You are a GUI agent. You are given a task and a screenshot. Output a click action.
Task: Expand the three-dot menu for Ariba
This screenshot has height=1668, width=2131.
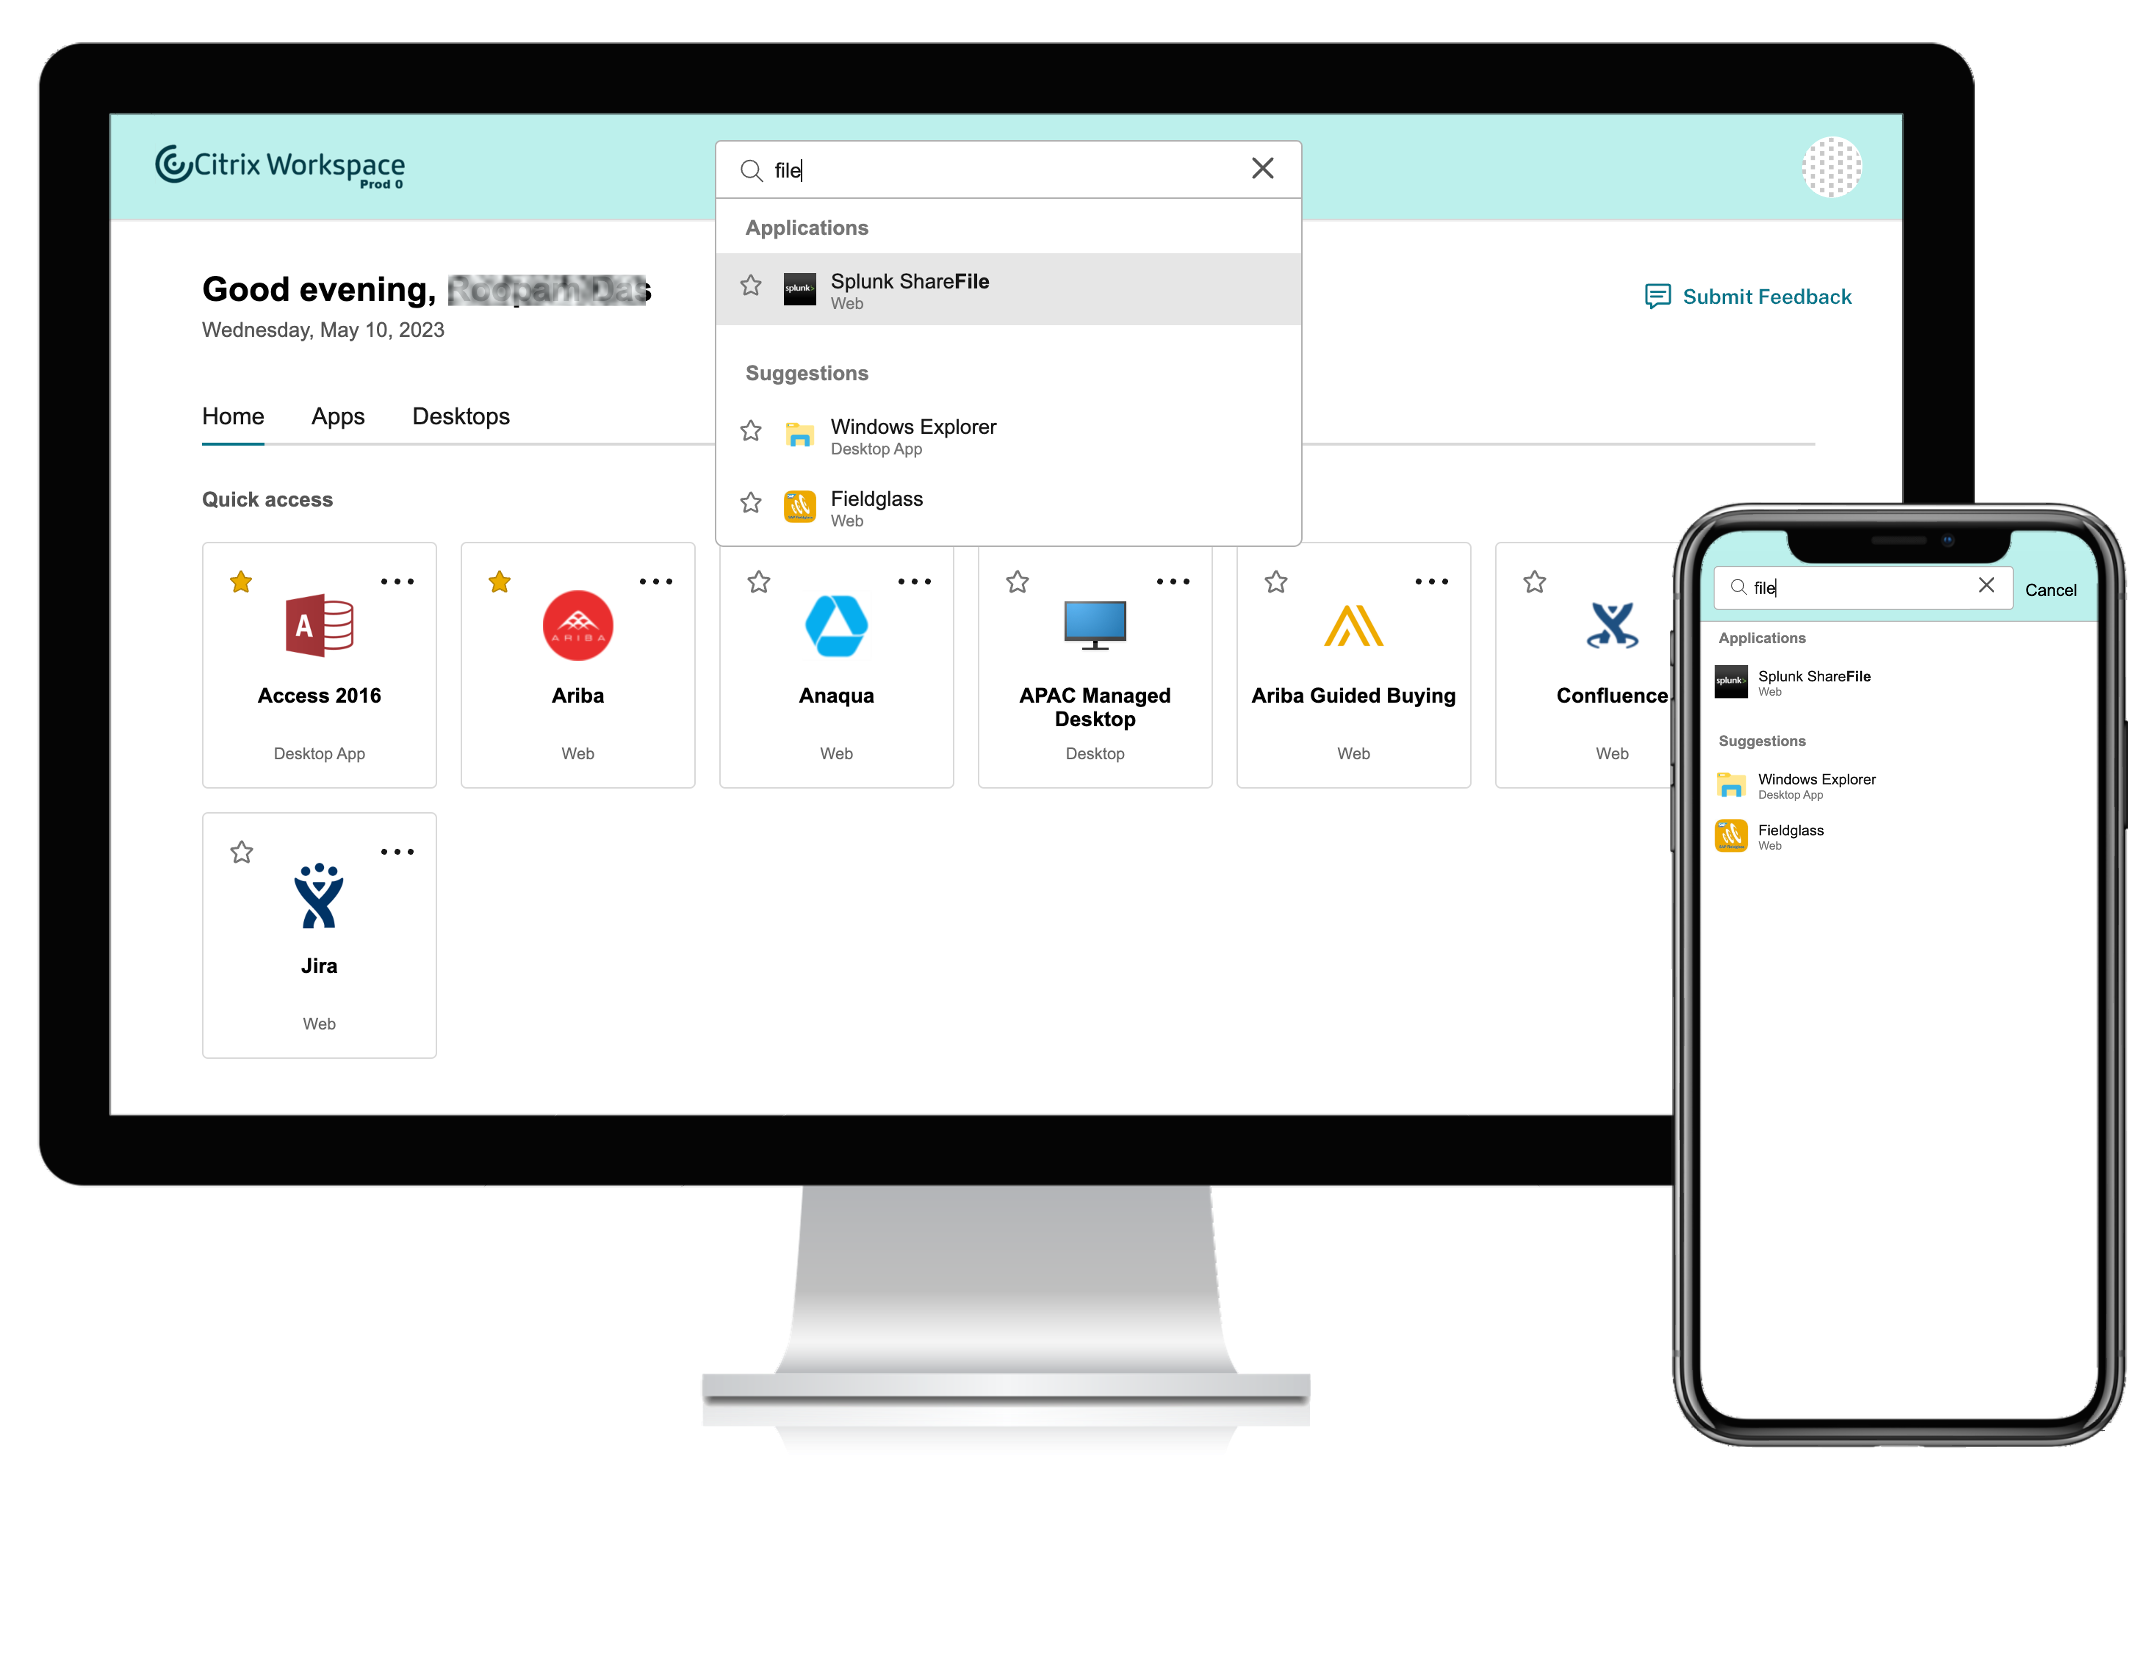click(x=654, y=580)
